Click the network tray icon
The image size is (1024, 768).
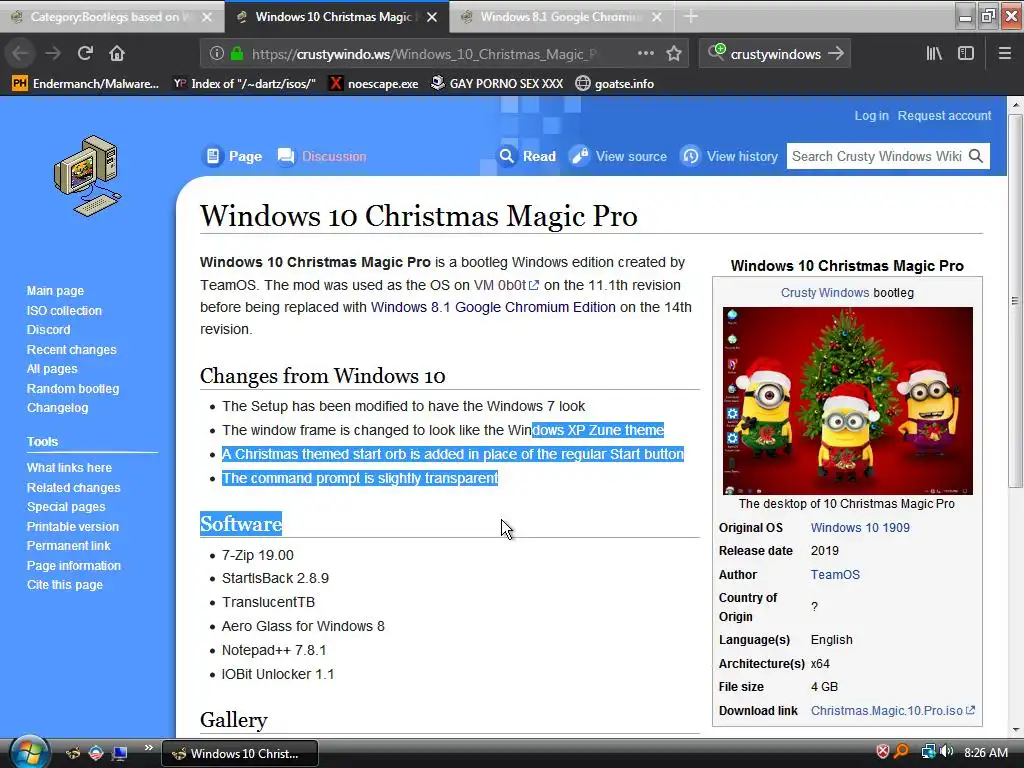(928, 752)
